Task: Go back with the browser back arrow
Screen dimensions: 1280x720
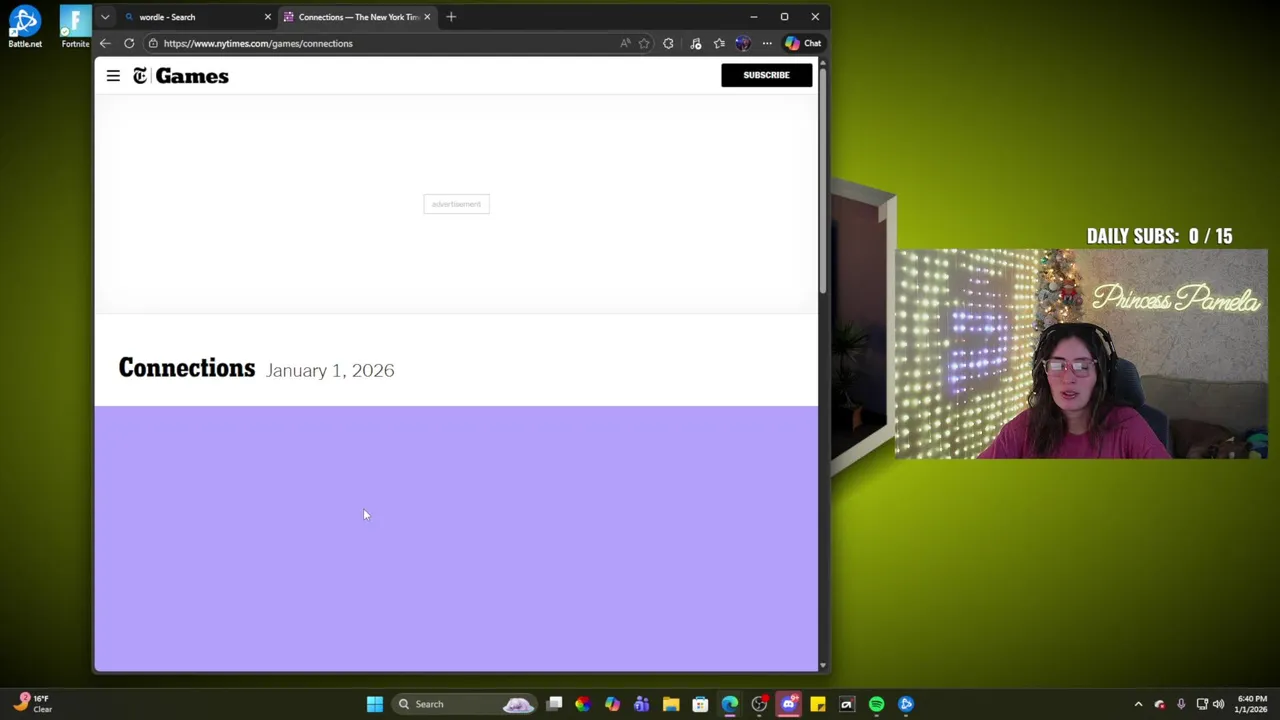Action: pyautogui.click(x=105, y=43)
